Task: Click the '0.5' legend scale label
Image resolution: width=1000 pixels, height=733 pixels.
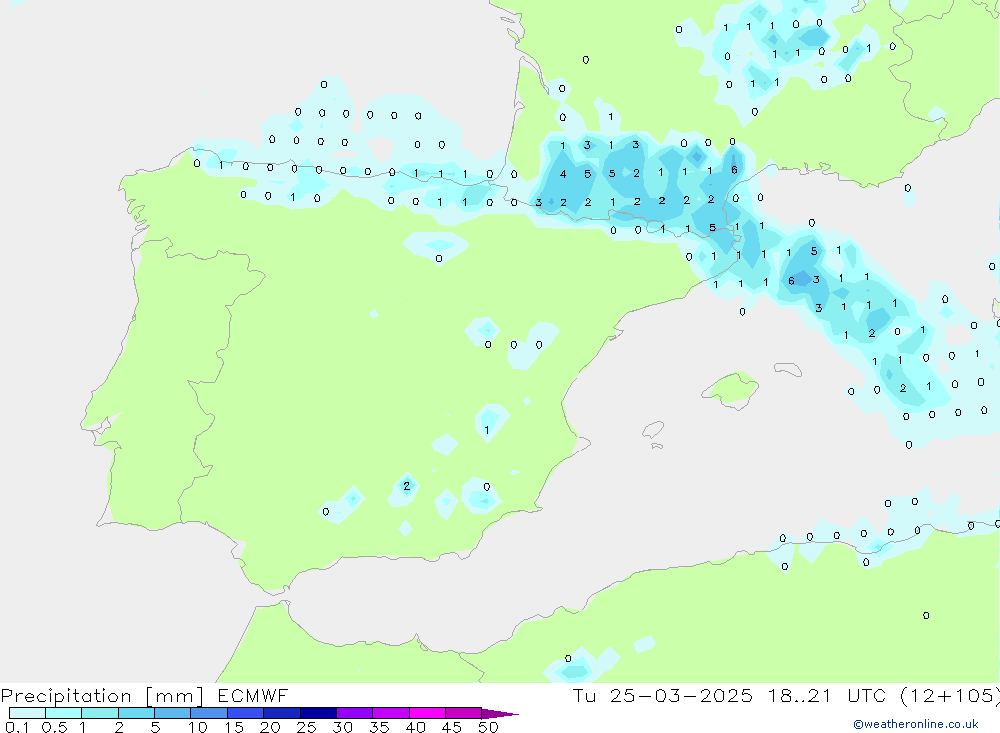Action: [54, 727]
